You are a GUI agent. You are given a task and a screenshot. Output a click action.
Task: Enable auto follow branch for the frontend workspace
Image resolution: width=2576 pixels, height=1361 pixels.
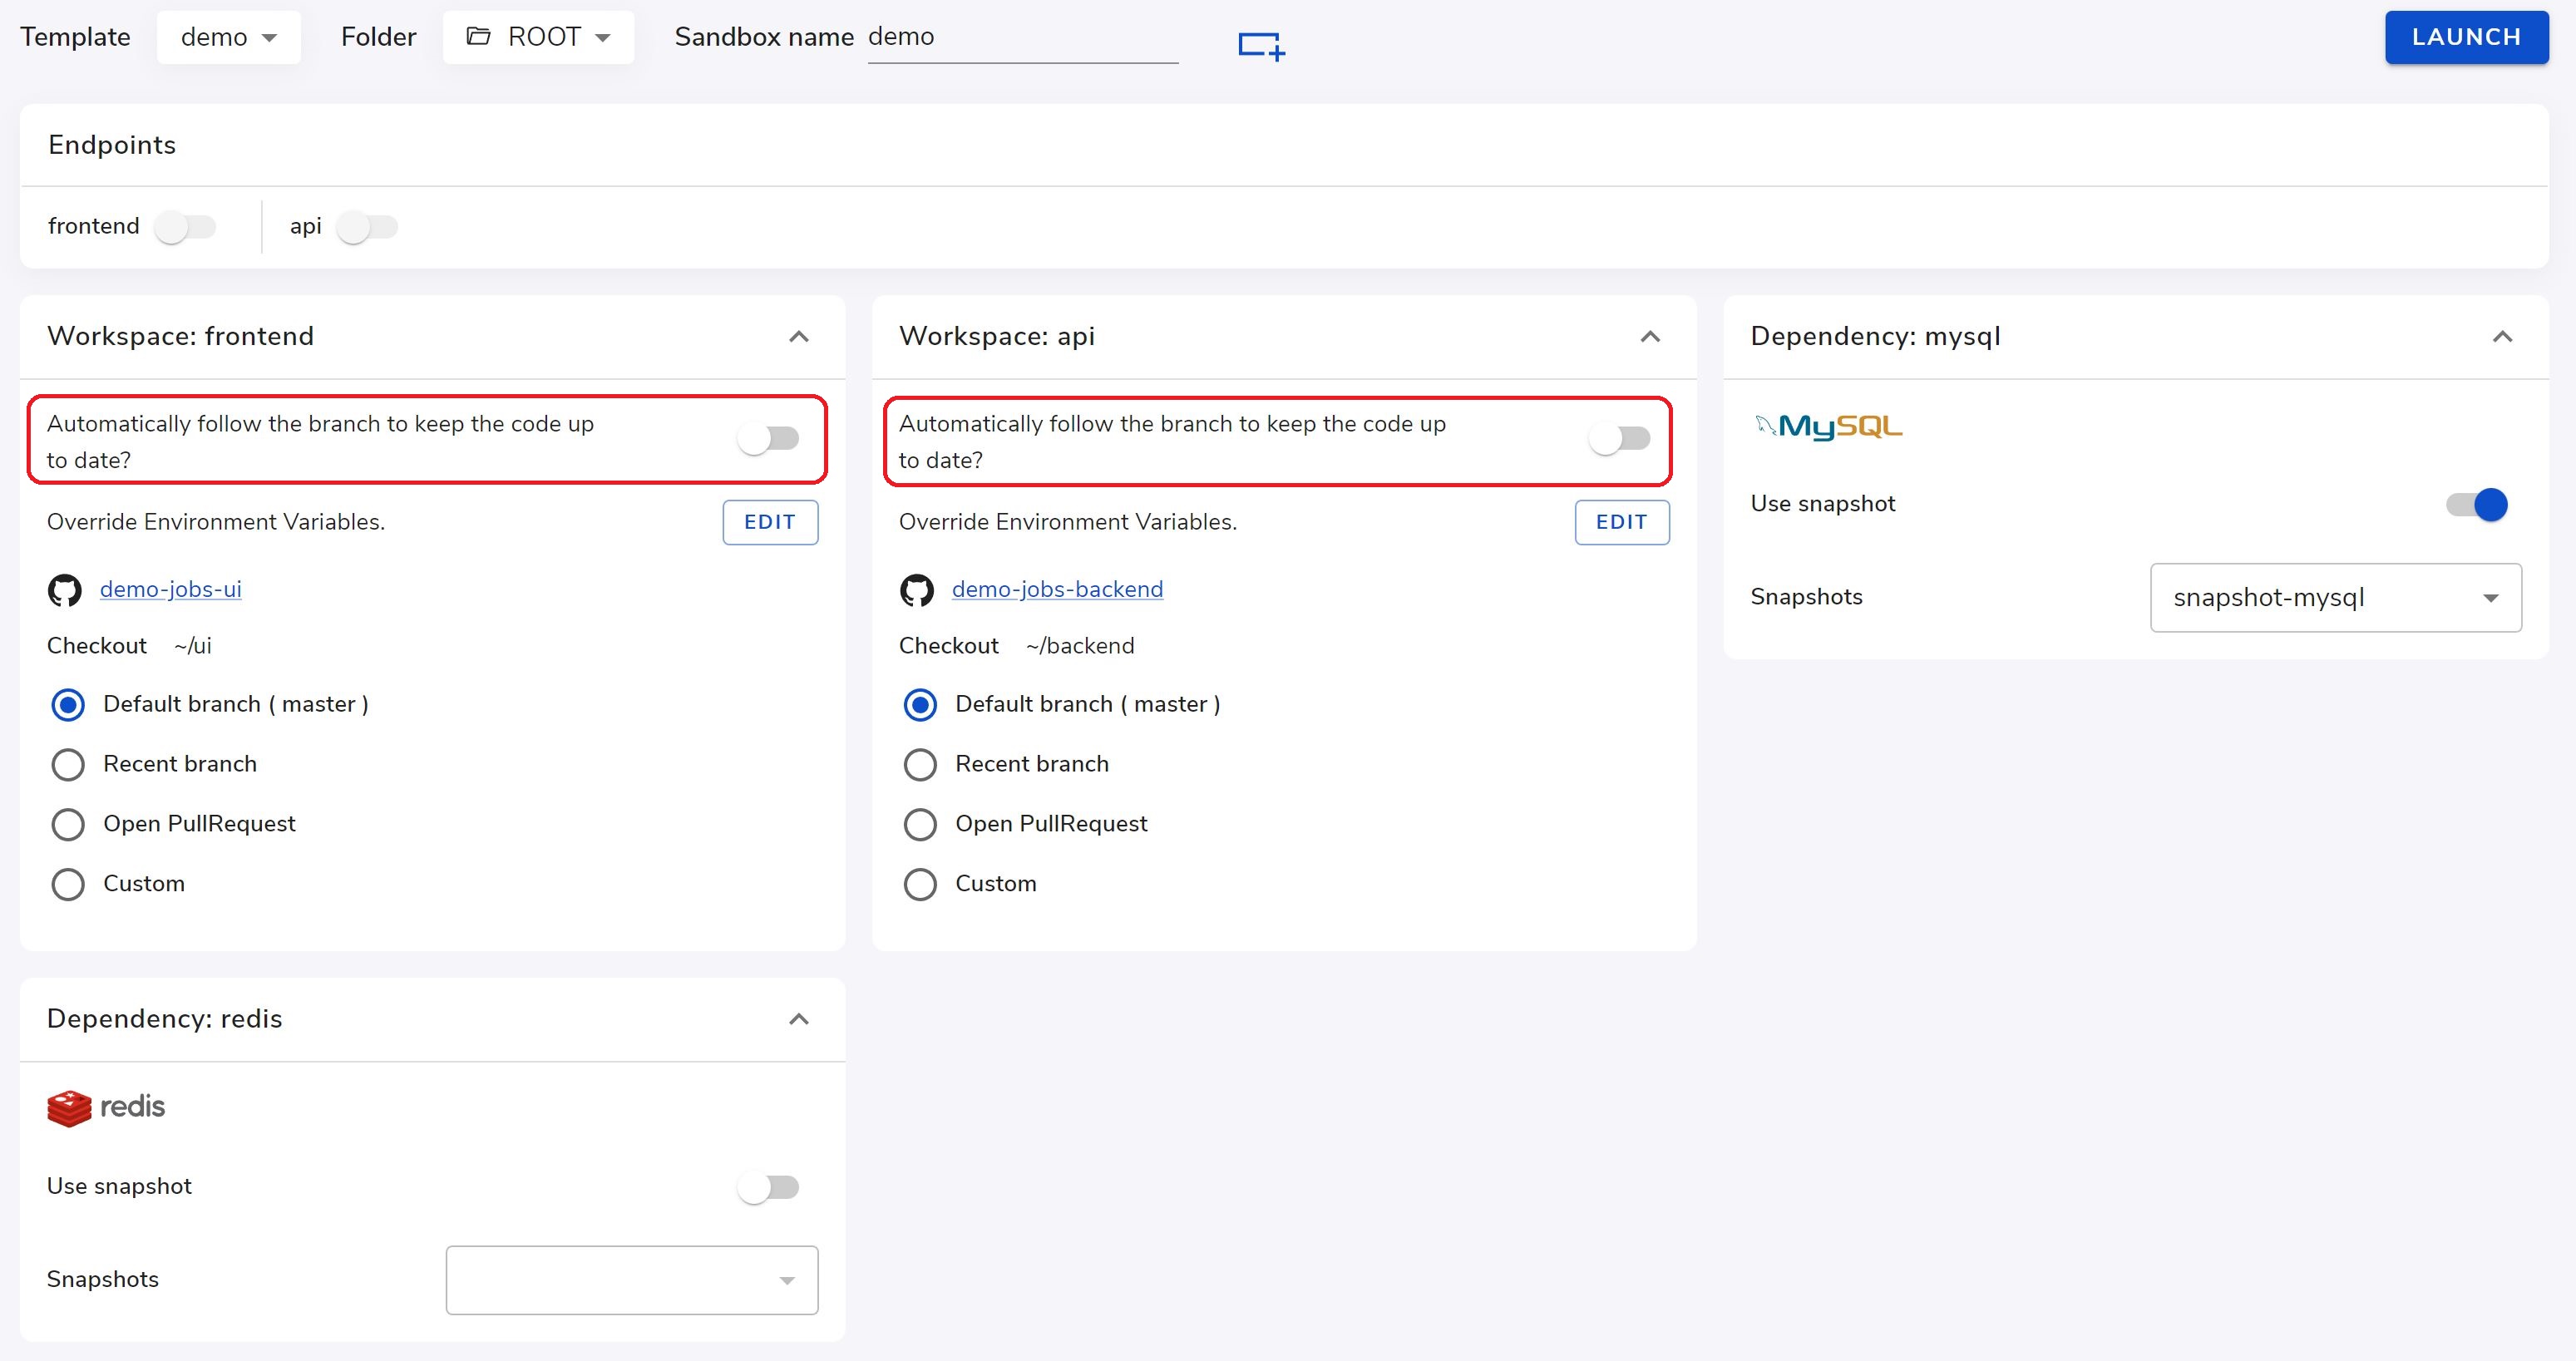pos(768,439)
